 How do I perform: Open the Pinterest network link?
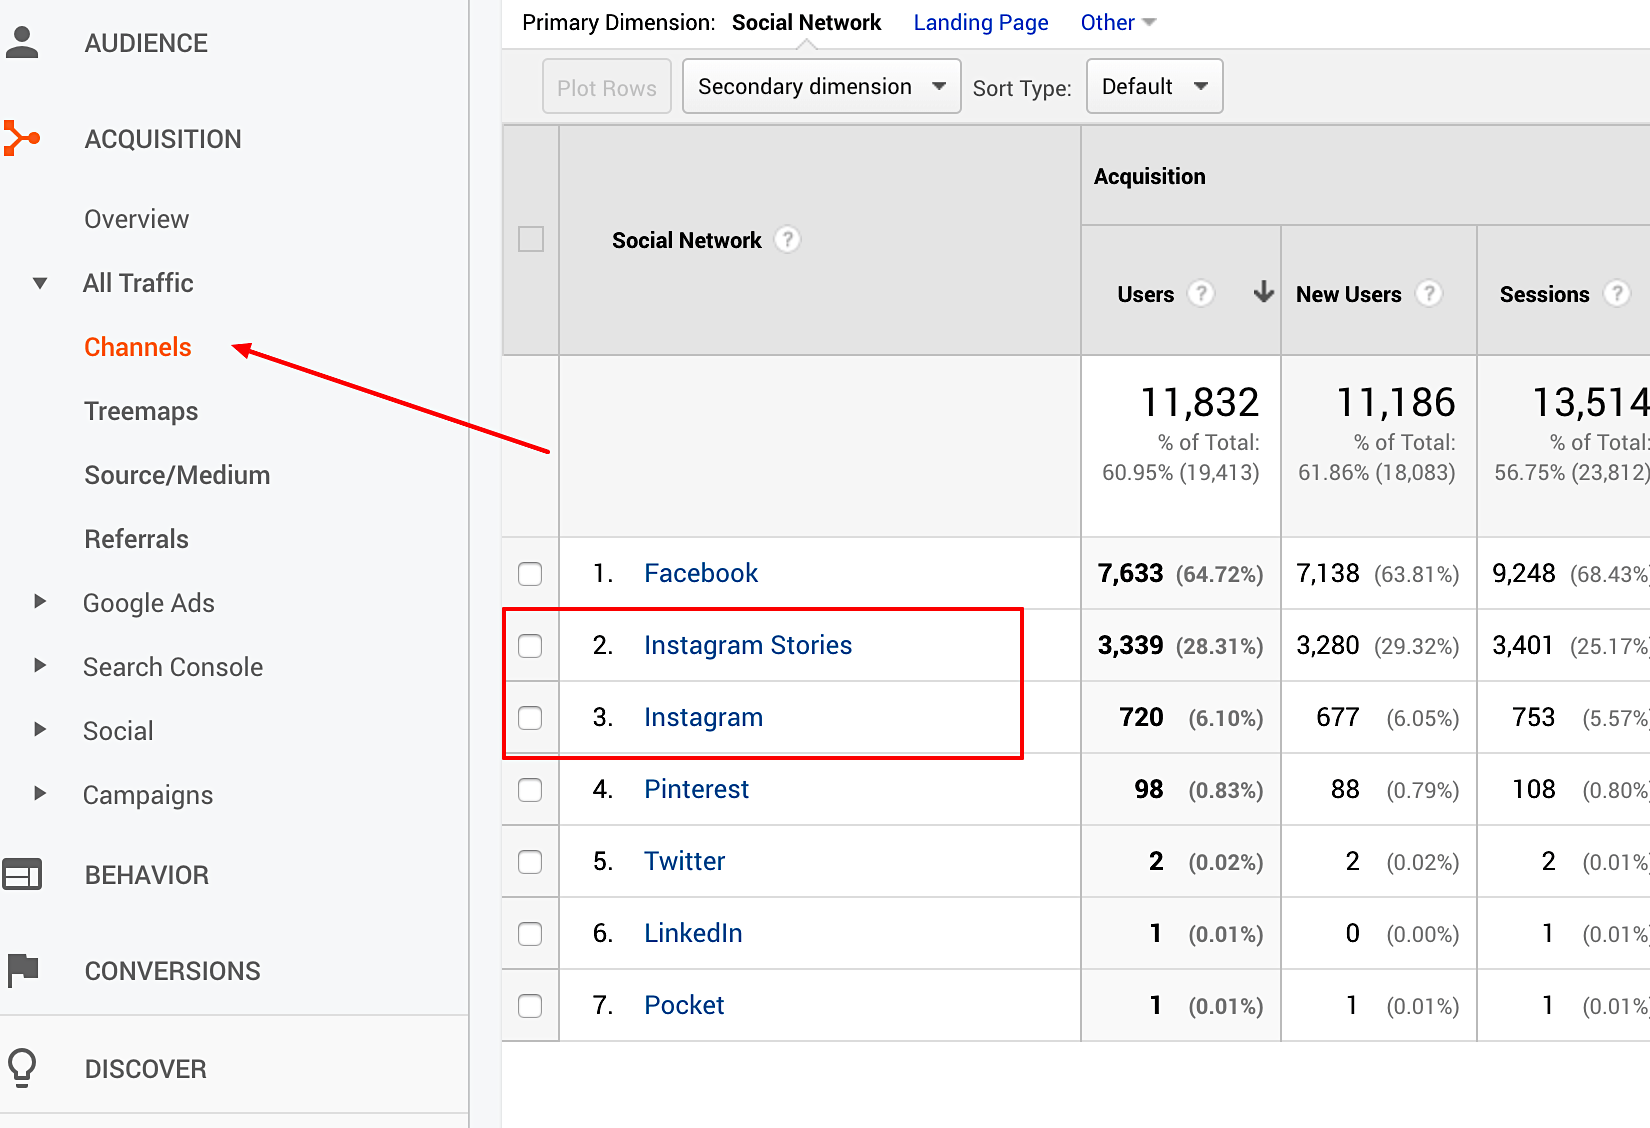click(x=696, y=789)
